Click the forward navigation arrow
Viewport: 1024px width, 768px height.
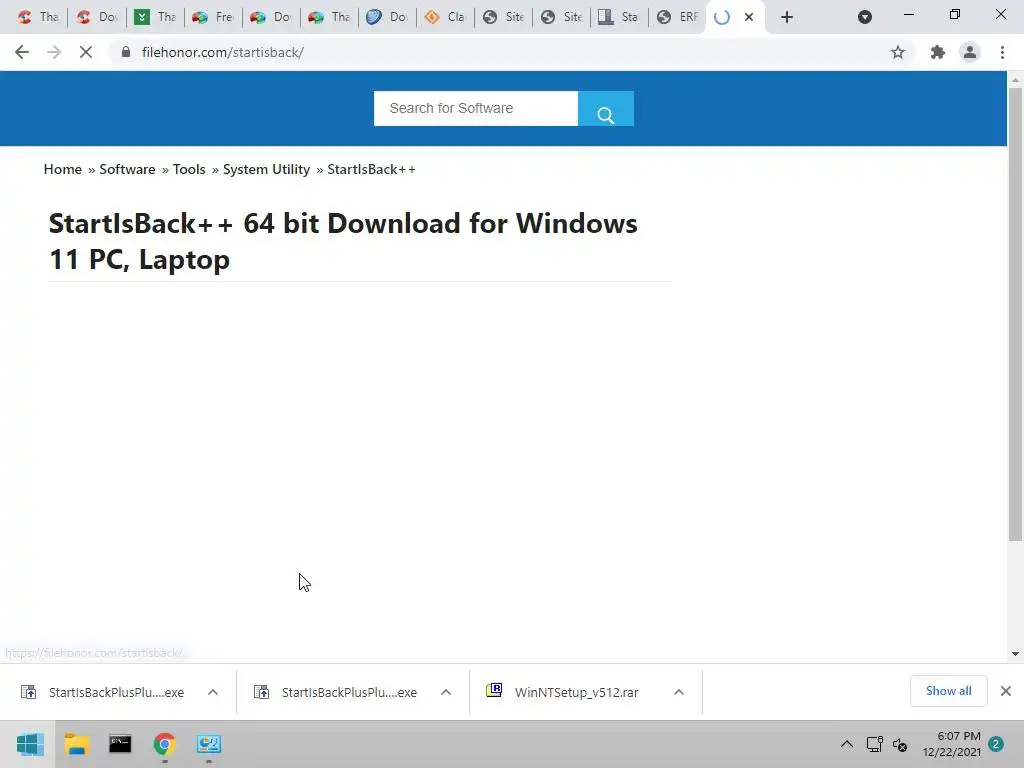[54, 52]
